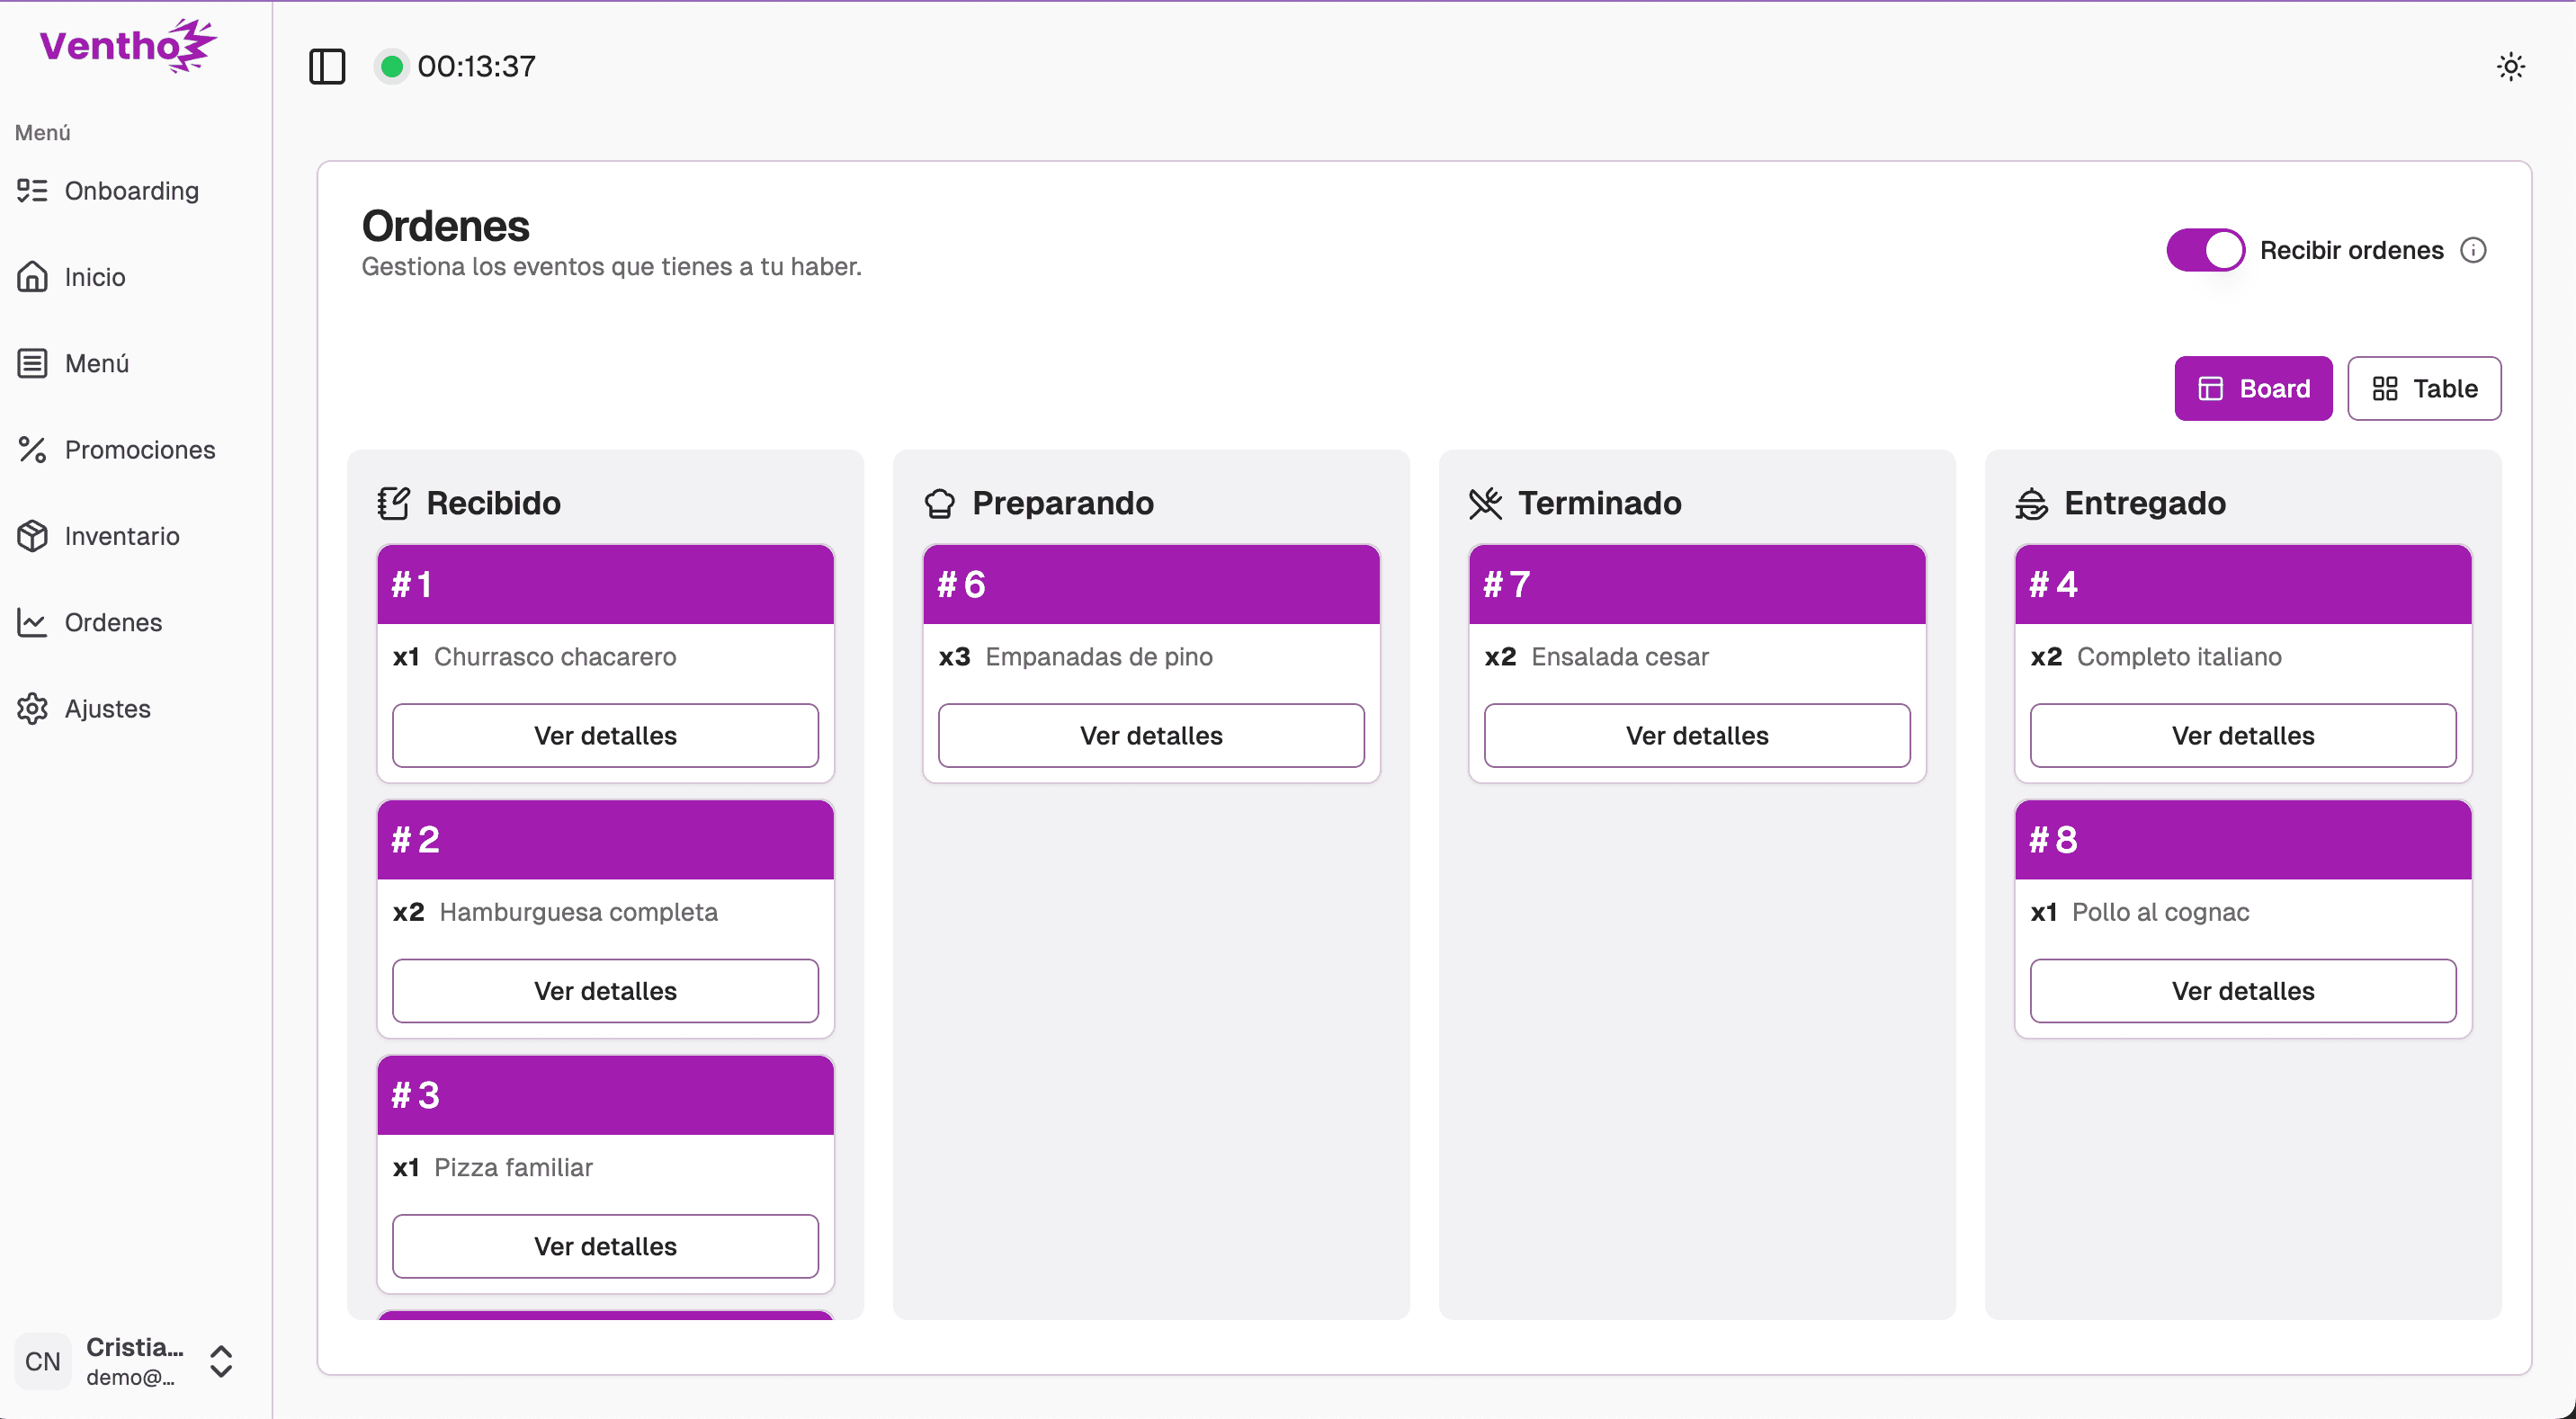The image size is (2576, 1419).
Task: Switch to Table view
Action: (x=2424, y=388)
